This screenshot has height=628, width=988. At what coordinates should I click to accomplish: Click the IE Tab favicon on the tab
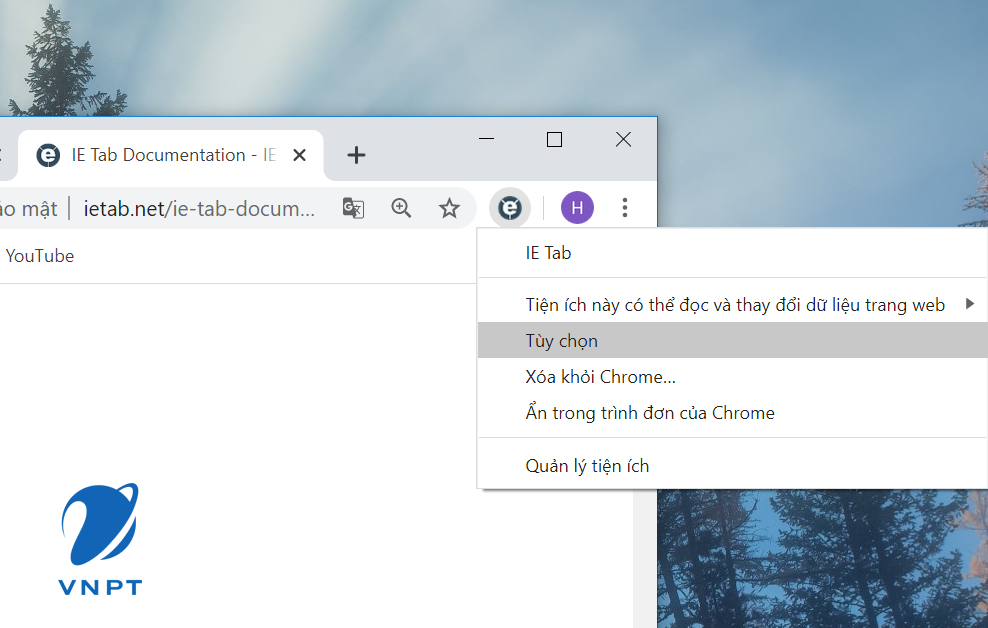(48, 155)
